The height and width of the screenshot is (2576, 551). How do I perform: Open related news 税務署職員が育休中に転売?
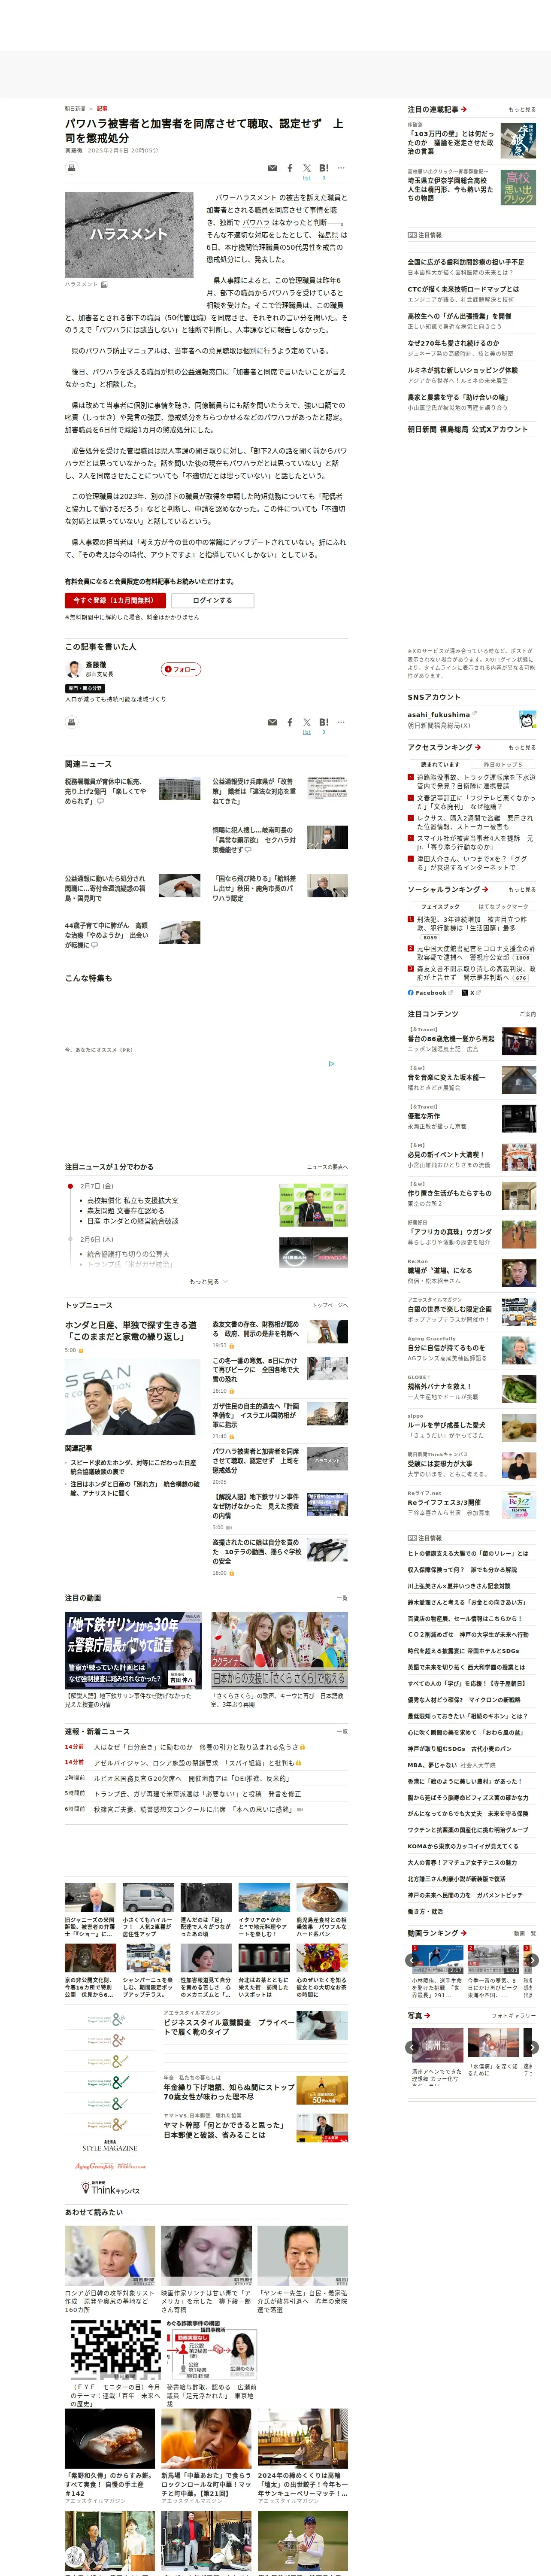pos(106,791)
